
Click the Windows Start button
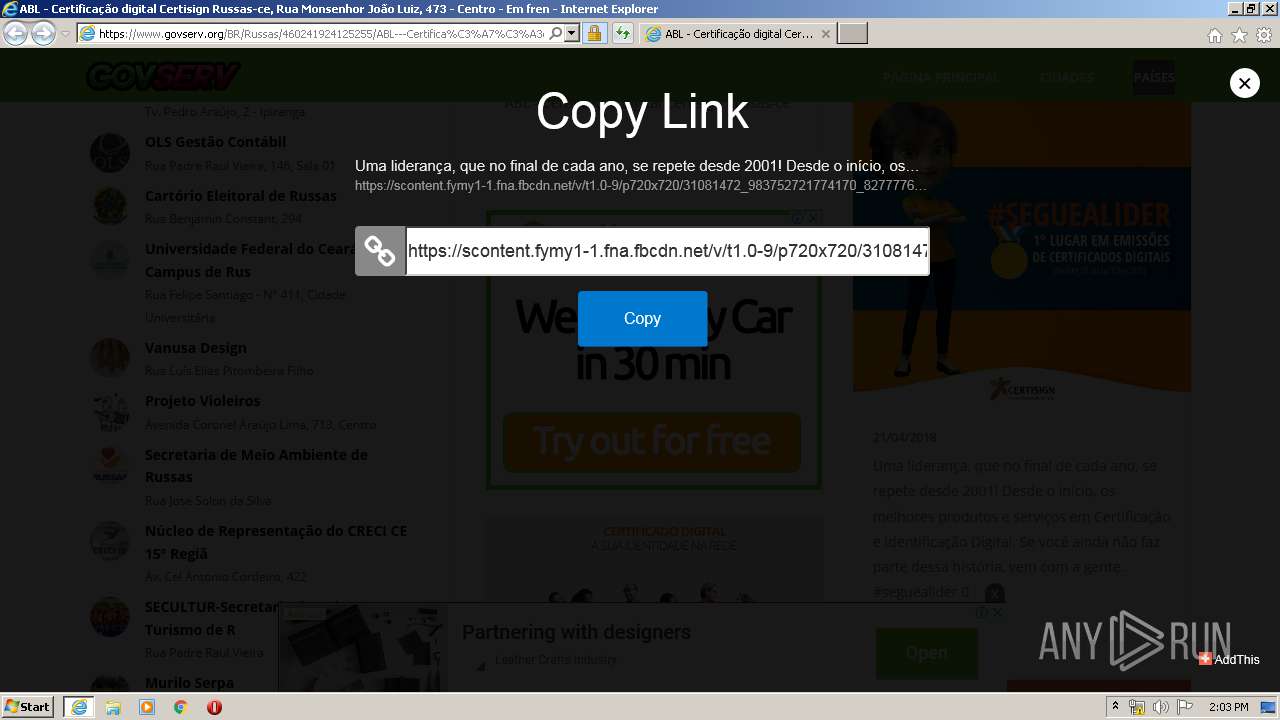point(27,707)
